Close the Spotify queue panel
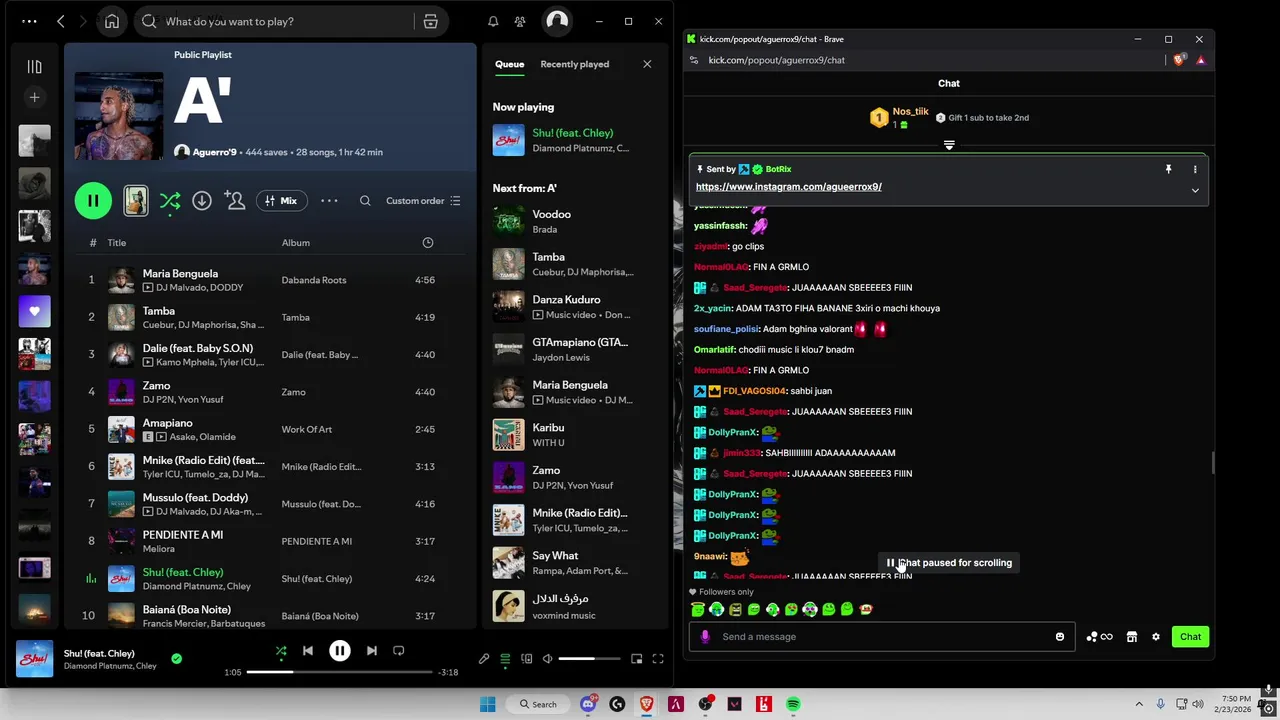The width and height of the screenshot is (1280, 720). point(647,64)
